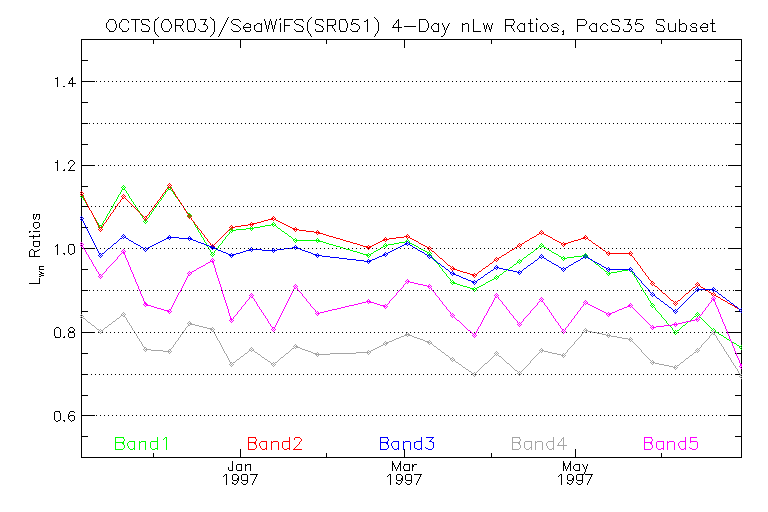Click the 1.0 y-axis tick label
This screenshot has width=768, height=512.
pos(65,249)
